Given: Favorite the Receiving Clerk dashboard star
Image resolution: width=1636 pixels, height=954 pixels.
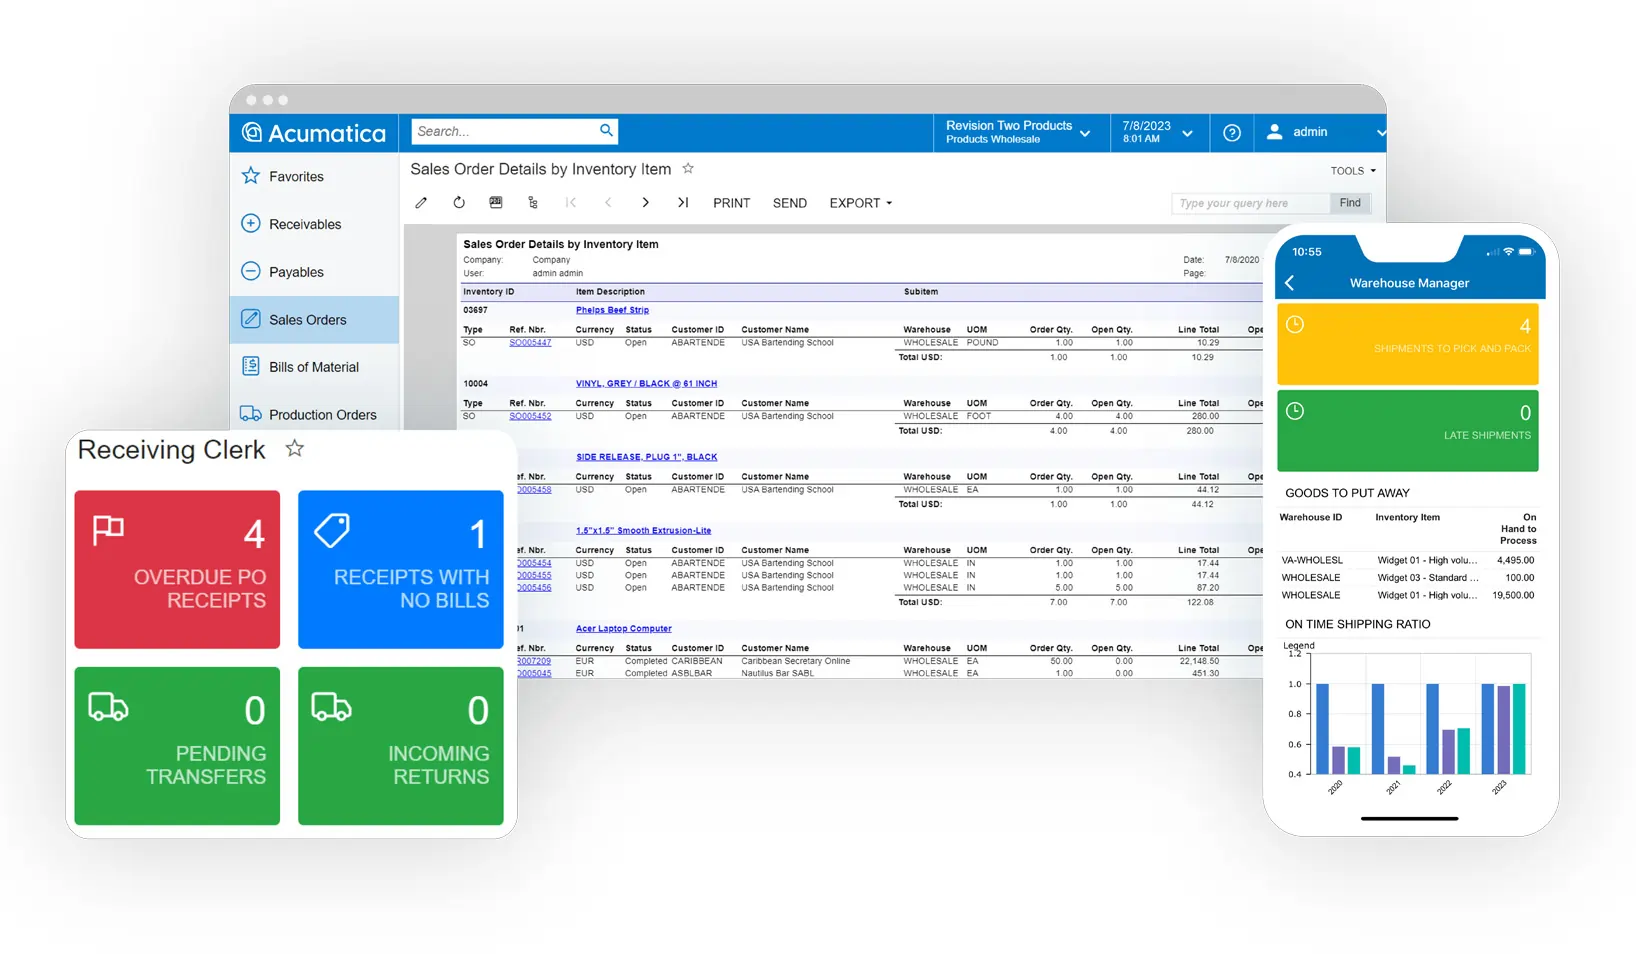Looking at the screenshot, I should click(x=294, y=448).
